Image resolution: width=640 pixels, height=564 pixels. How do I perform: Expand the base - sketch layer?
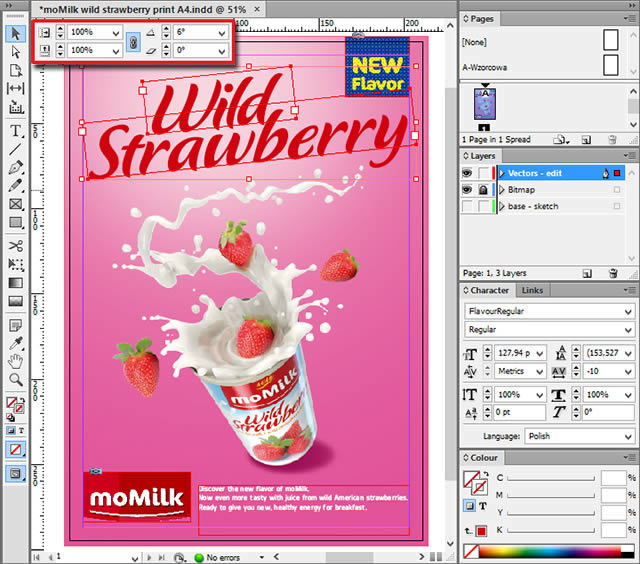tap(502, 207)
